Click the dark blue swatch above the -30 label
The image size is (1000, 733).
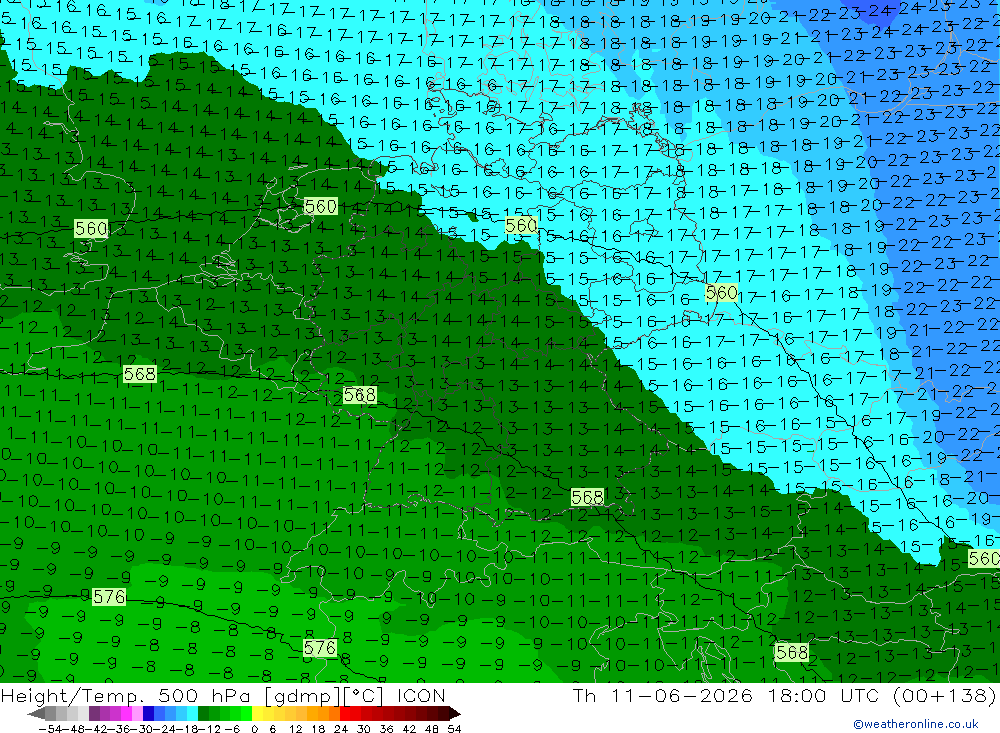pos(148,714)
